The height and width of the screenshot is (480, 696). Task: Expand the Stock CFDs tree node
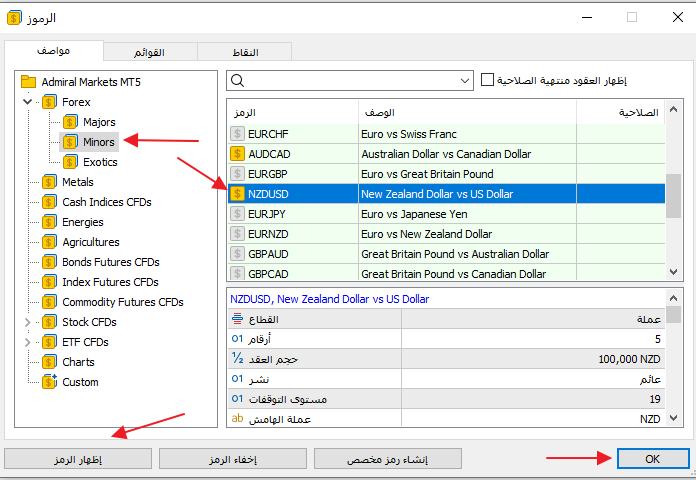coord(28,322)
